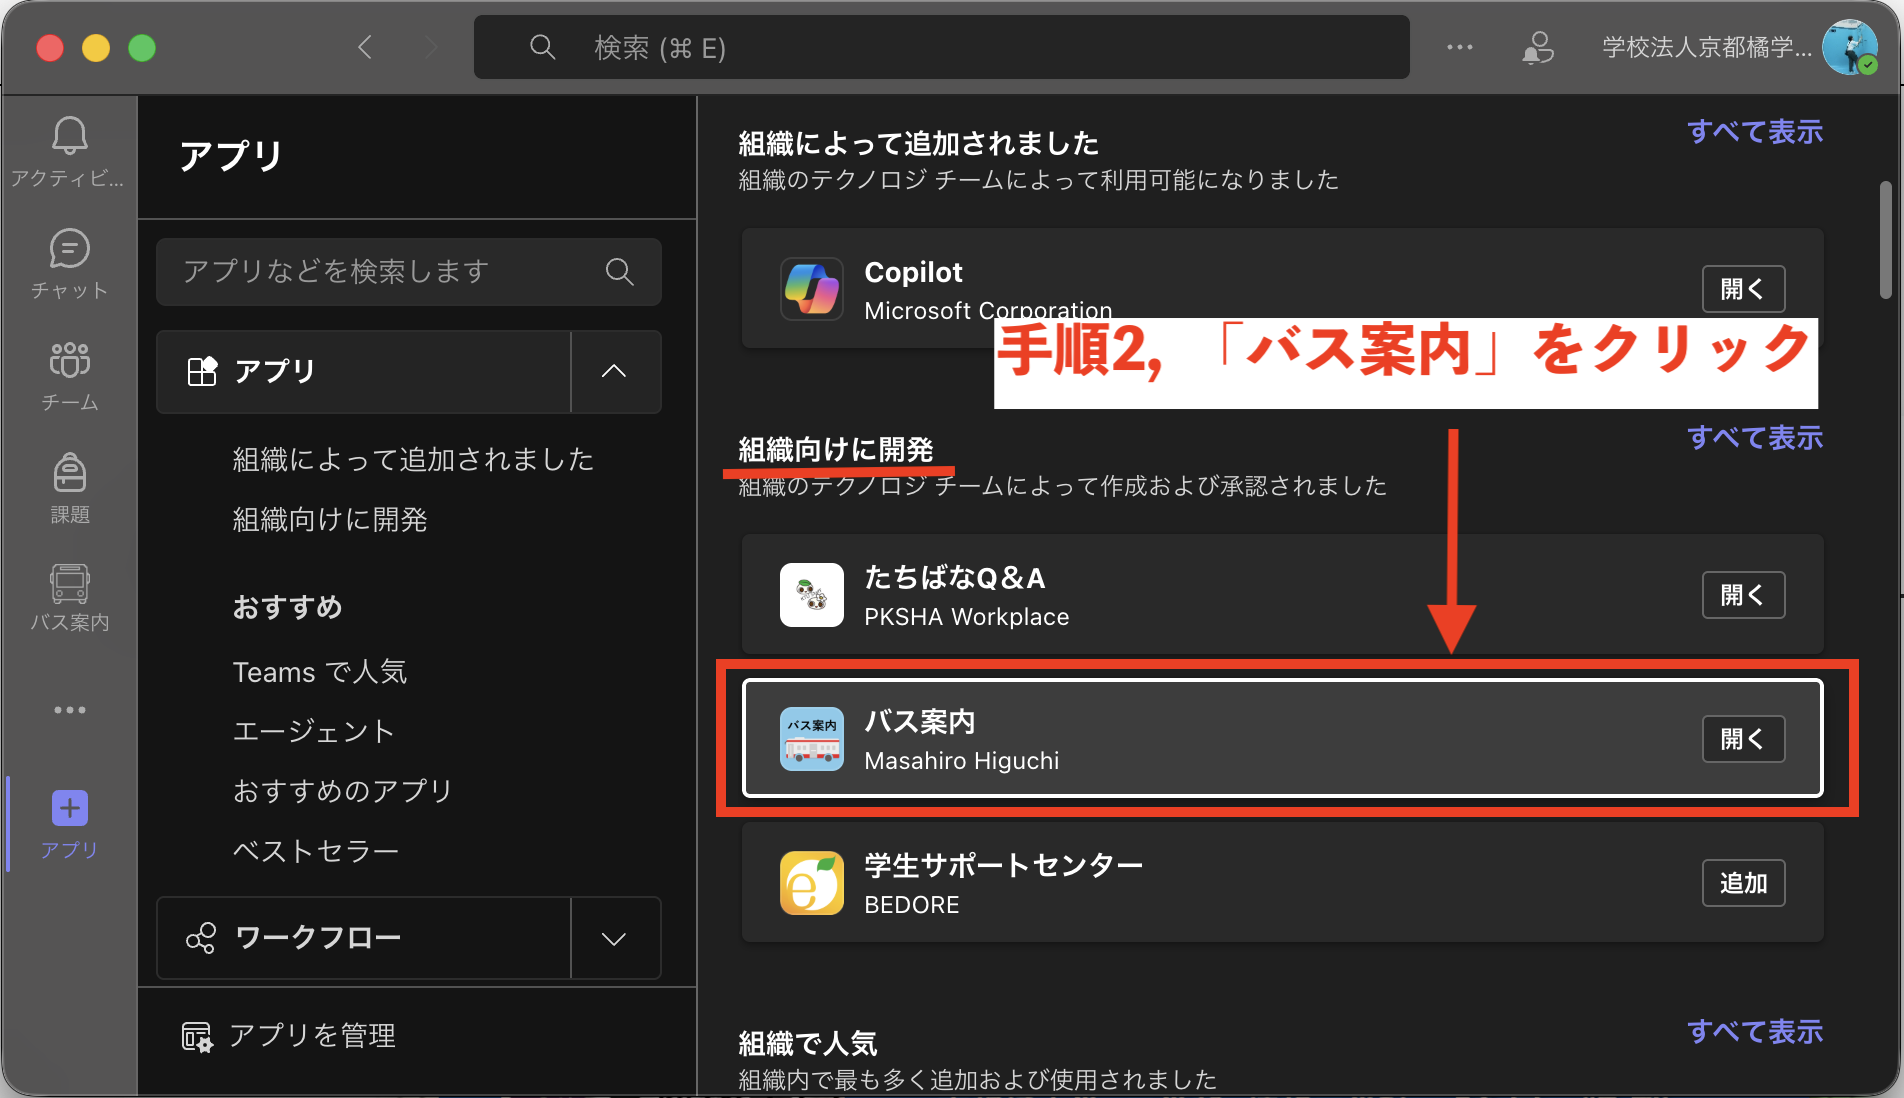This screenshot has height=1098, width=1904.
Task: Open the Assignments (課題) backpack icon
Action: point(69,474)
